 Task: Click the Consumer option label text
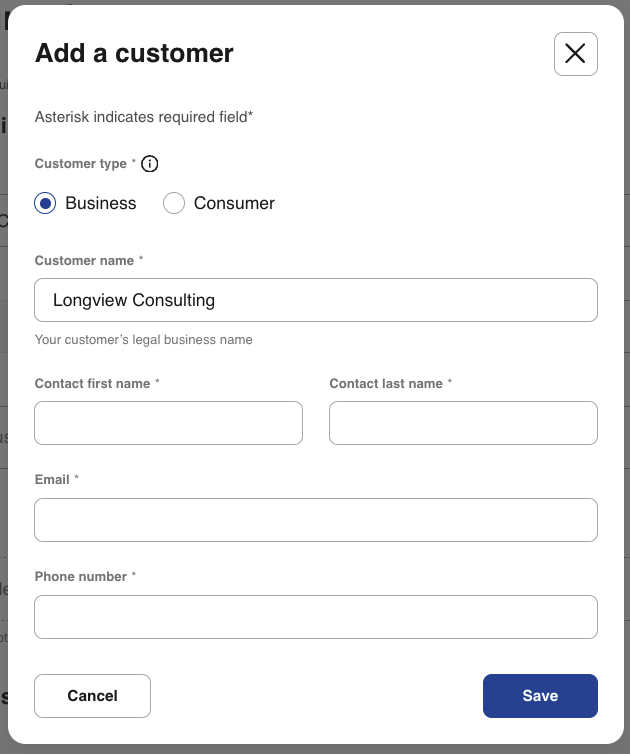[x=234, y=203]
